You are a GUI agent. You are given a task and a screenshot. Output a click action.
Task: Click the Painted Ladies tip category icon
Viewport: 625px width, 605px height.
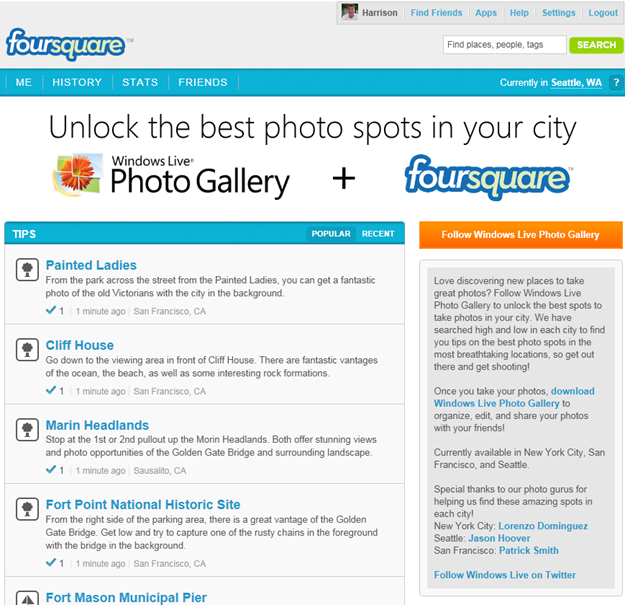click(27, 270)
